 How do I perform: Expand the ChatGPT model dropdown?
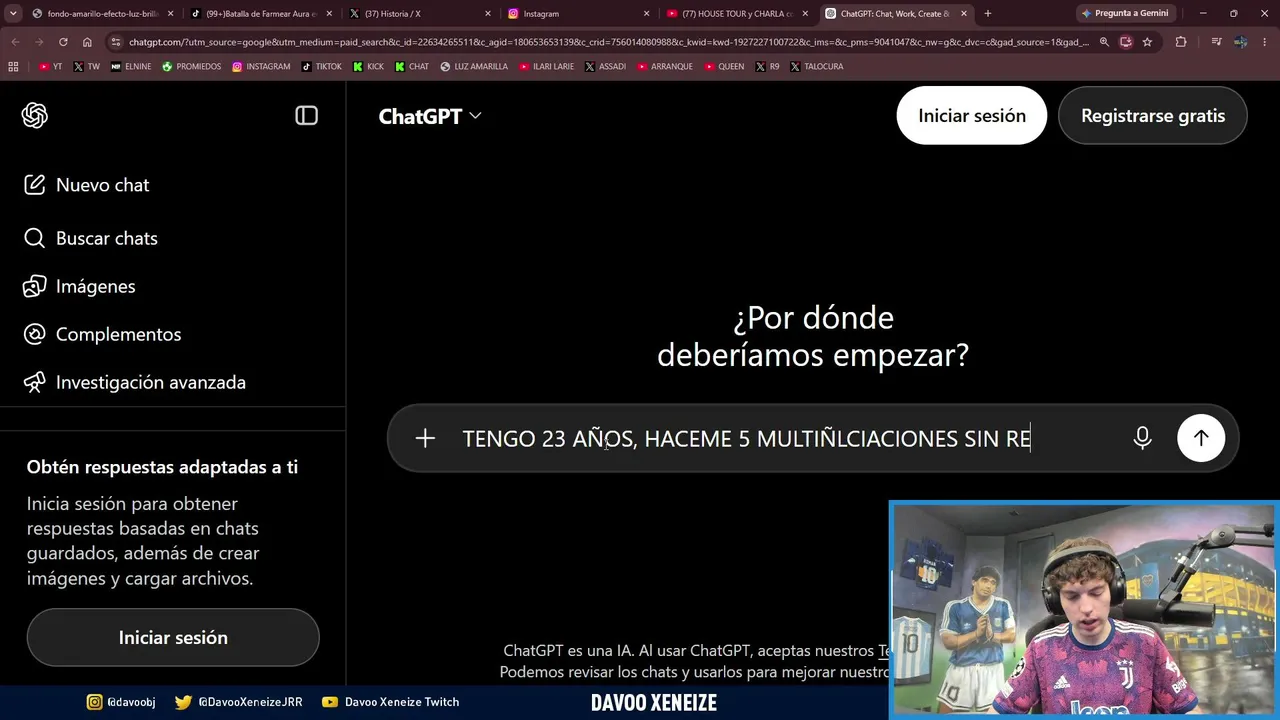(x=430, y=116)
